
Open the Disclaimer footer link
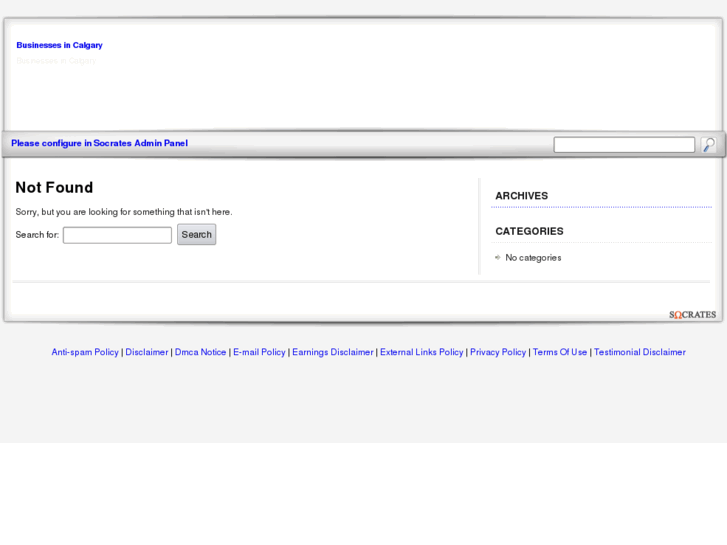[x=147, y=352]
